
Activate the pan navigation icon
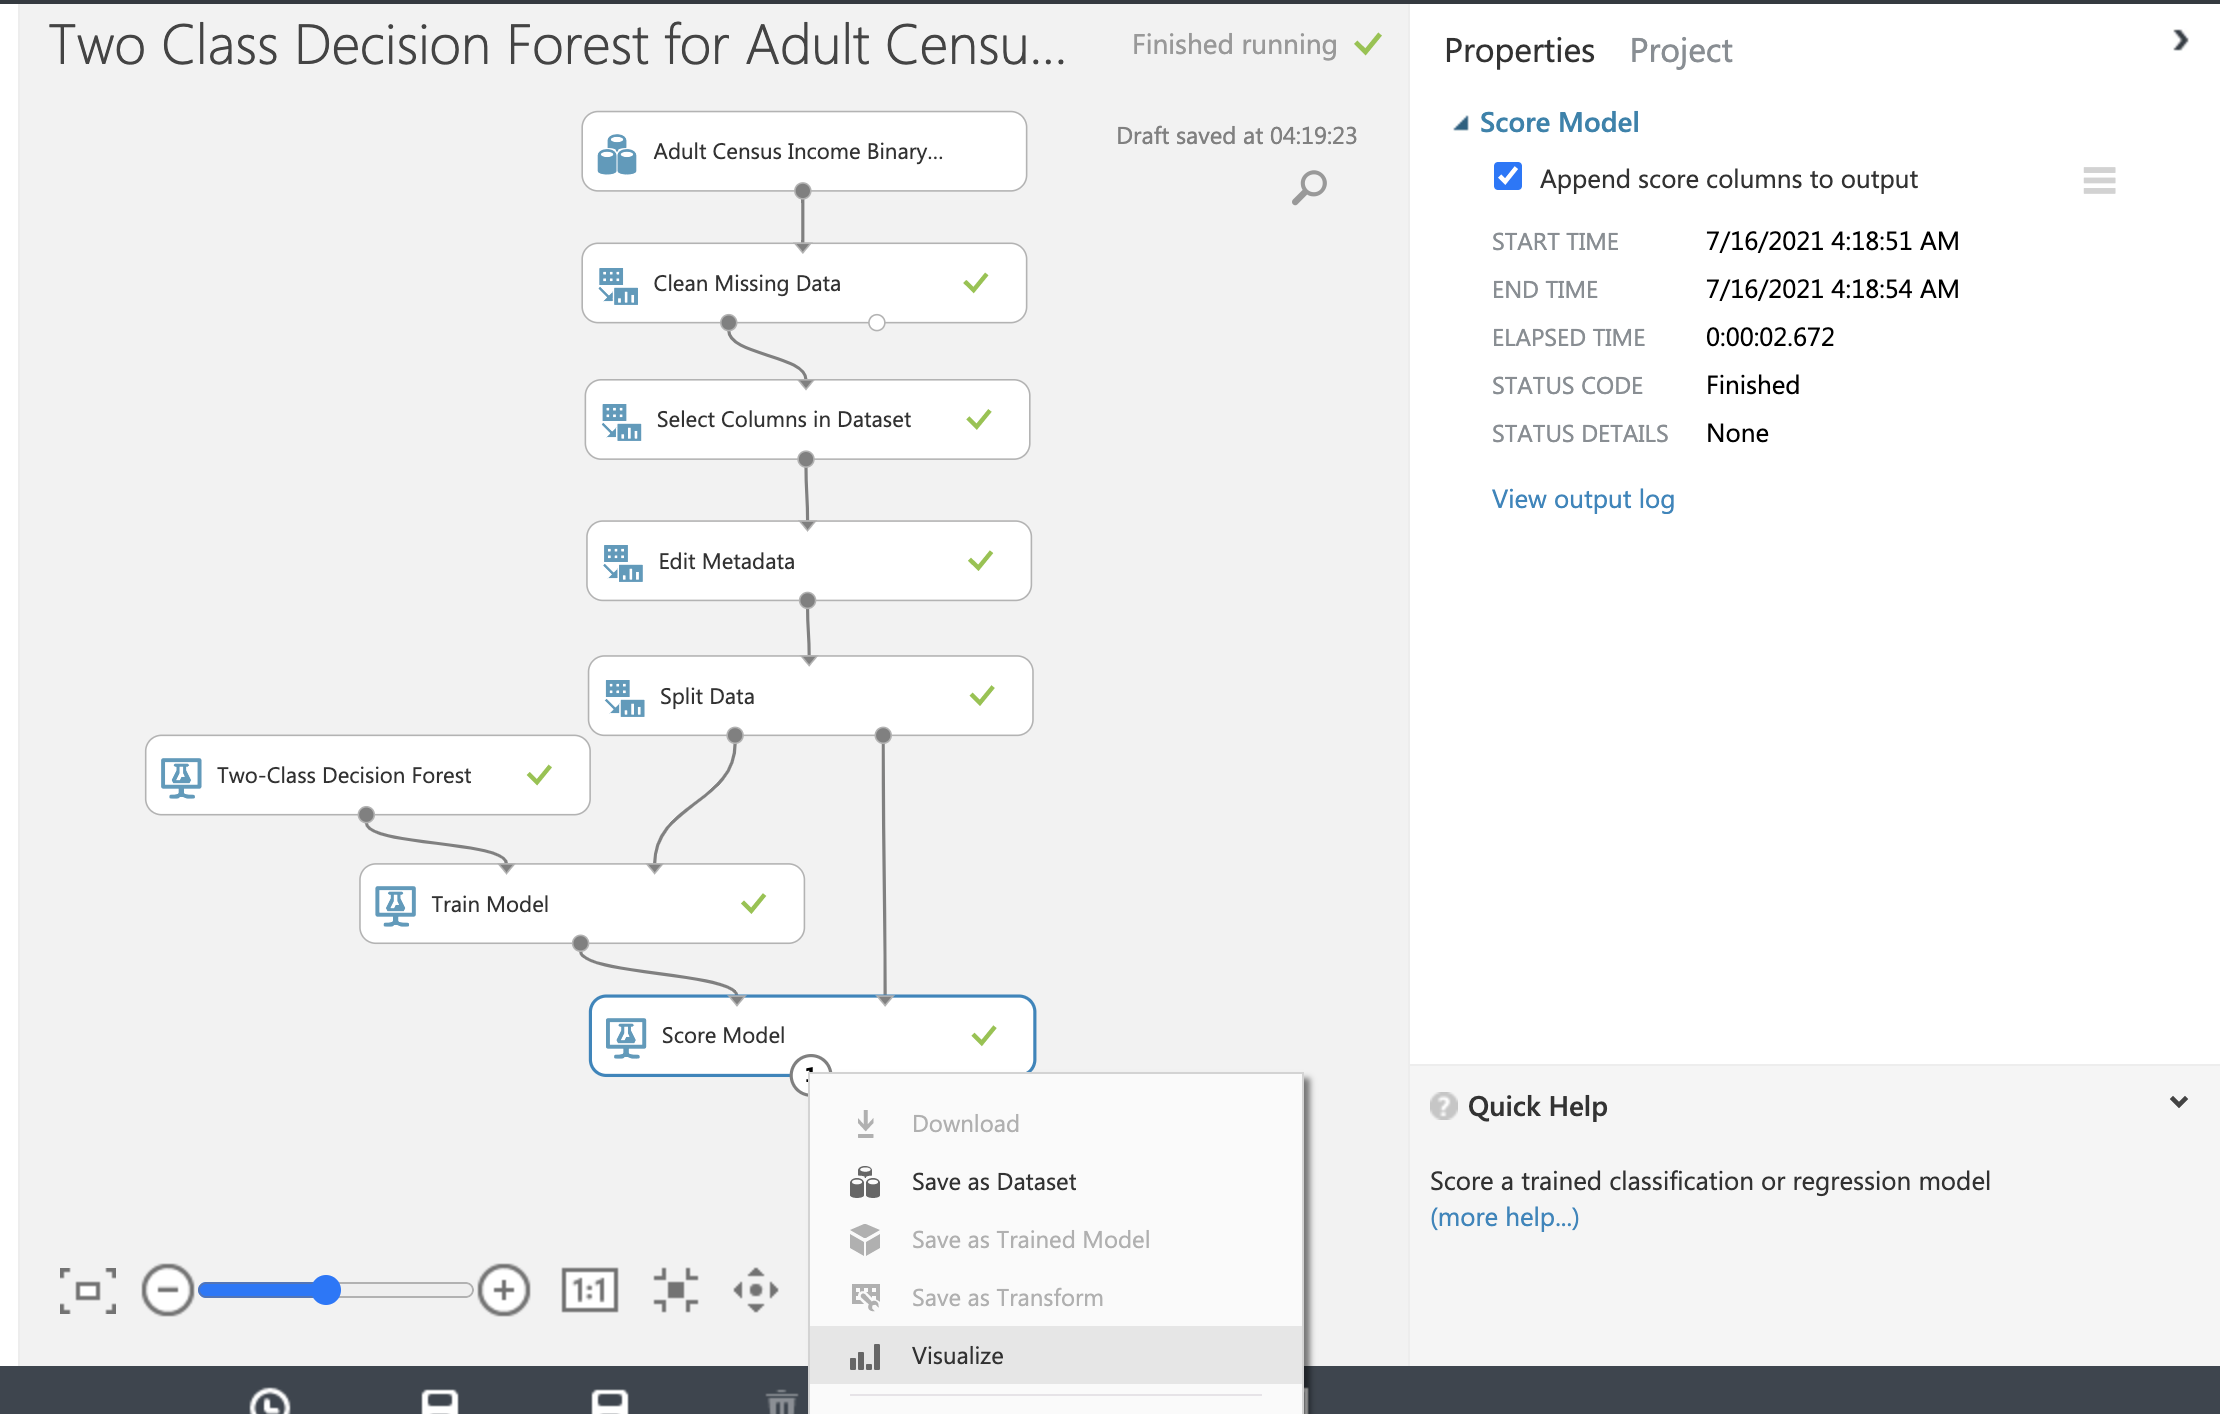(x=757, y=1290)
